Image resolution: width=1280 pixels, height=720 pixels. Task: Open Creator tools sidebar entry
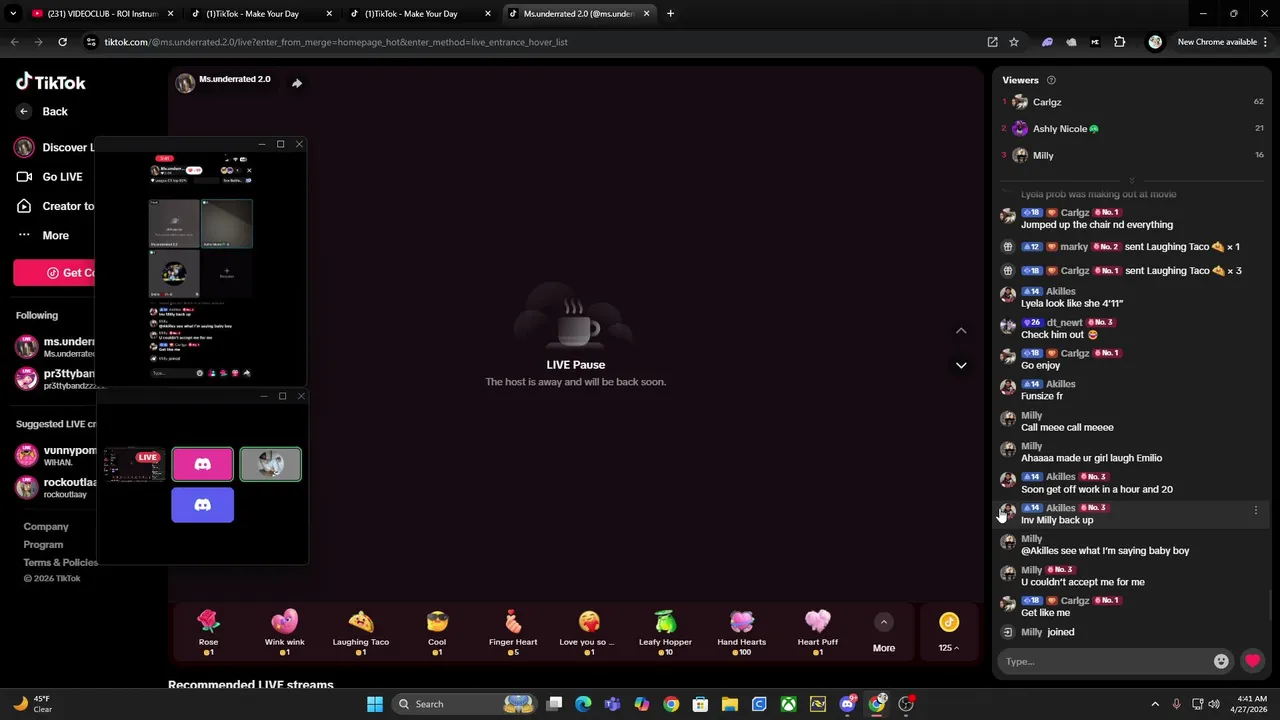click(54, 206)
